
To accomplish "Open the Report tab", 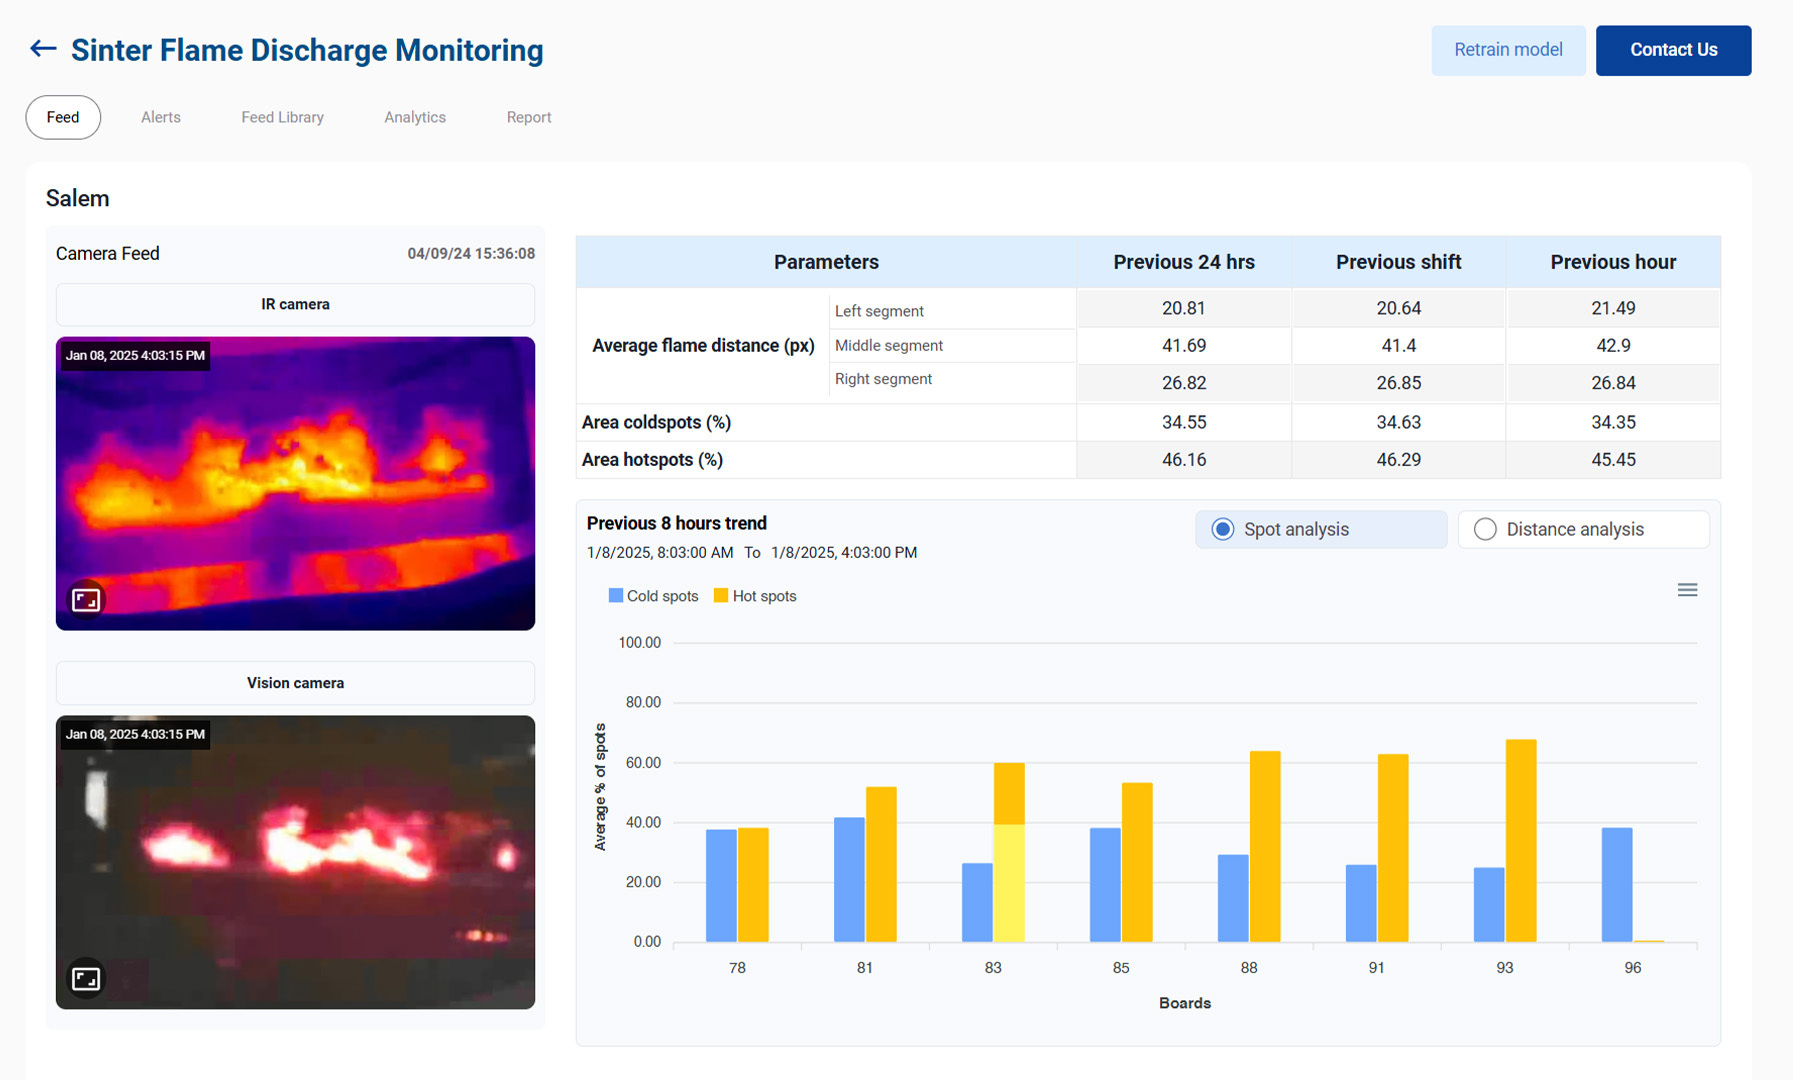I will [x=529, y=117].
